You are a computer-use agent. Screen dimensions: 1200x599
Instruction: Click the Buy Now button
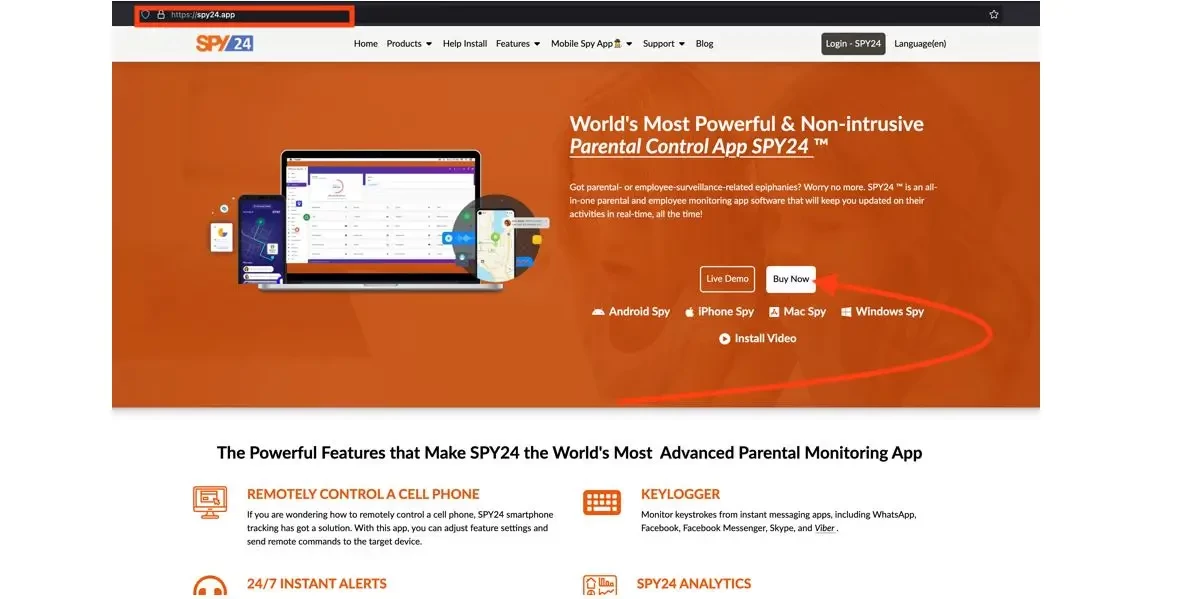coord(791,279)
